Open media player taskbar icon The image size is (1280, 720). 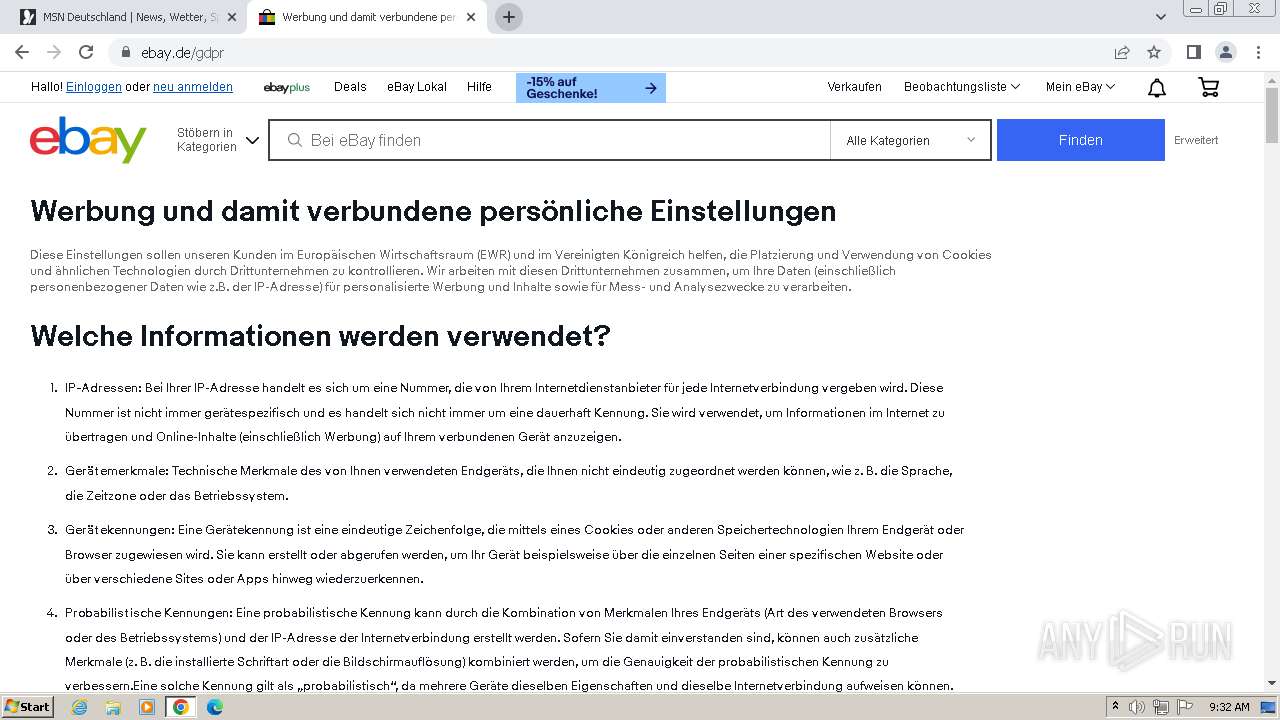coord(147,707)
